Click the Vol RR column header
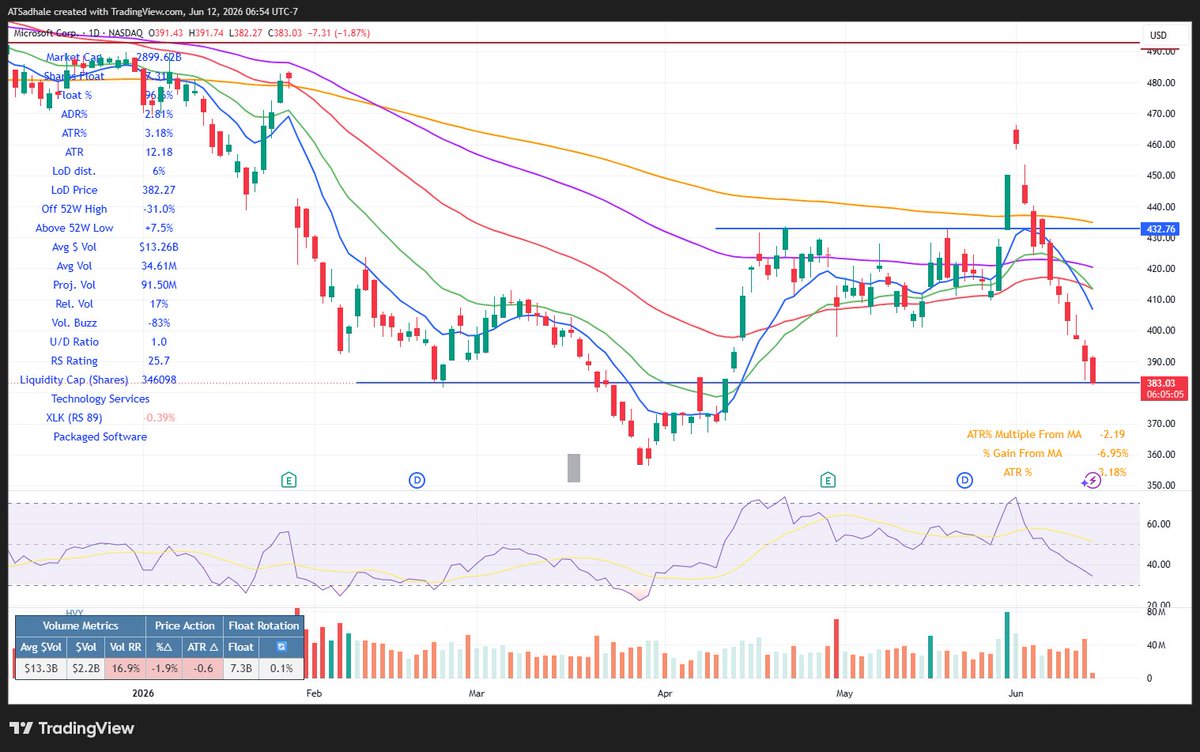 pyautogui.click(x=124, y=647)
